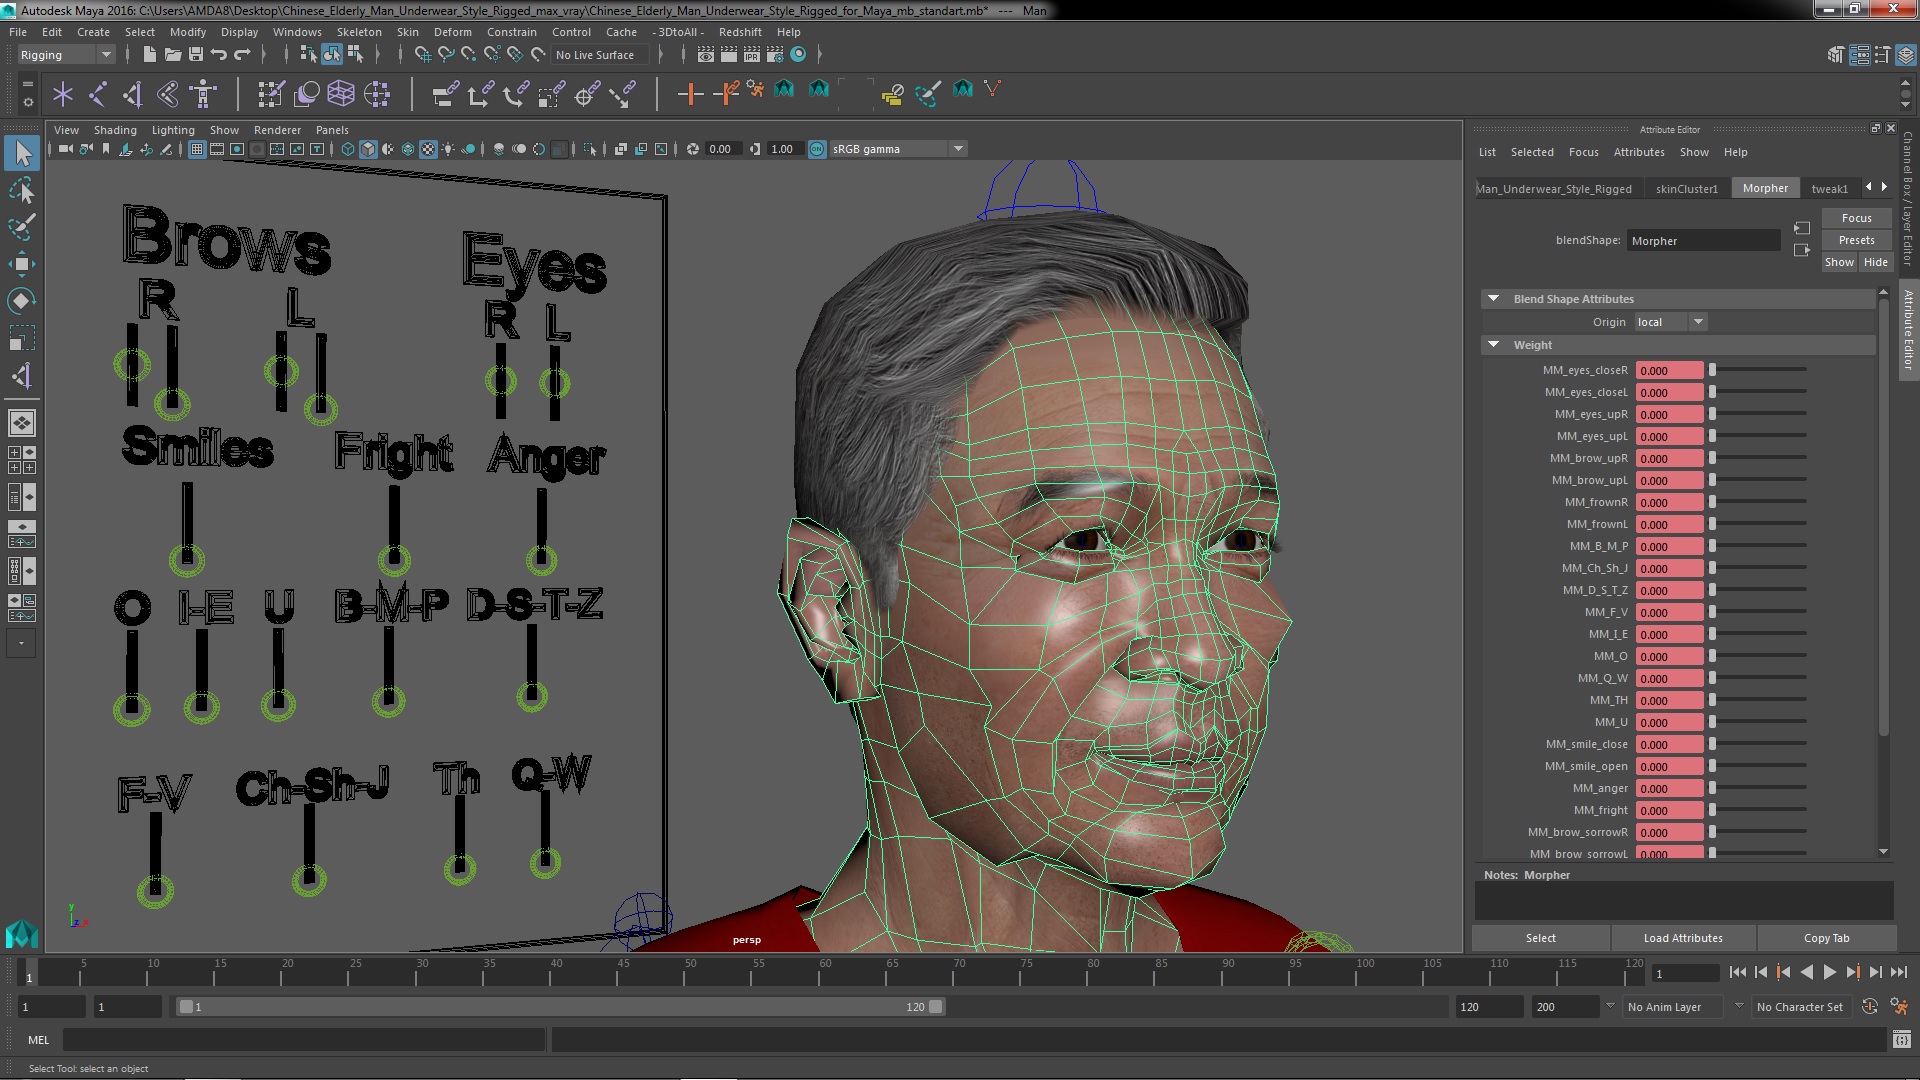Image resolution: width=1920 pixels, height=1080 pixels.
Task: Click the Select button at panel bottom
Action: tap(1540, 938)
